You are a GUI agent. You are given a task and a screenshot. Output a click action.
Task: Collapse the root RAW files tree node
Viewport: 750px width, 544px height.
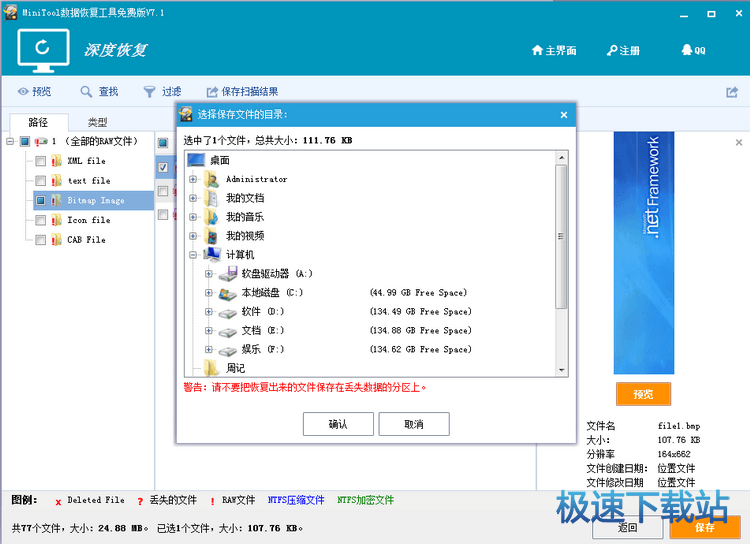(x=10, y=141)
